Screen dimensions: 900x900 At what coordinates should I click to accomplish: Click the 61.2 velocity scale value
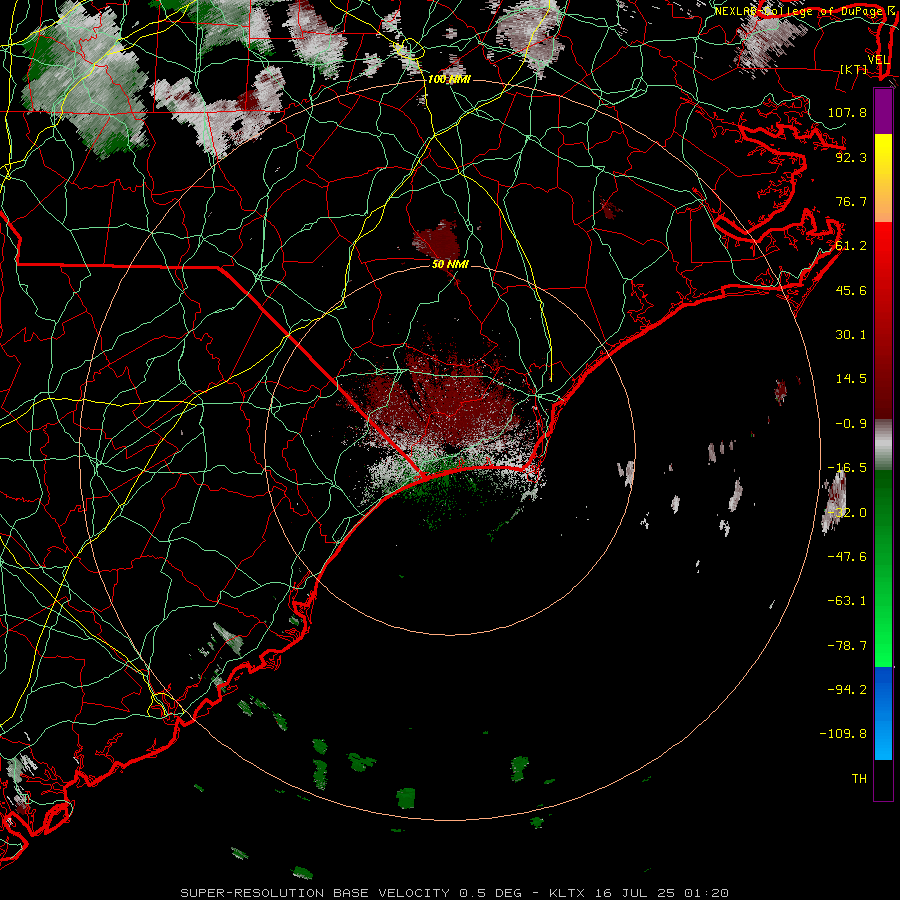click(851, 246)
